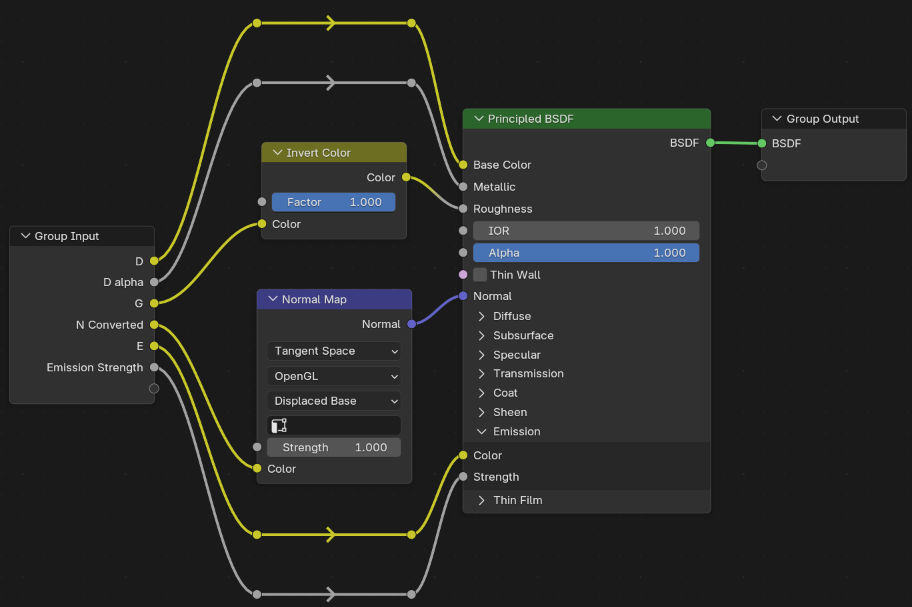Click the N Converted output socket

tap(154, 324)
